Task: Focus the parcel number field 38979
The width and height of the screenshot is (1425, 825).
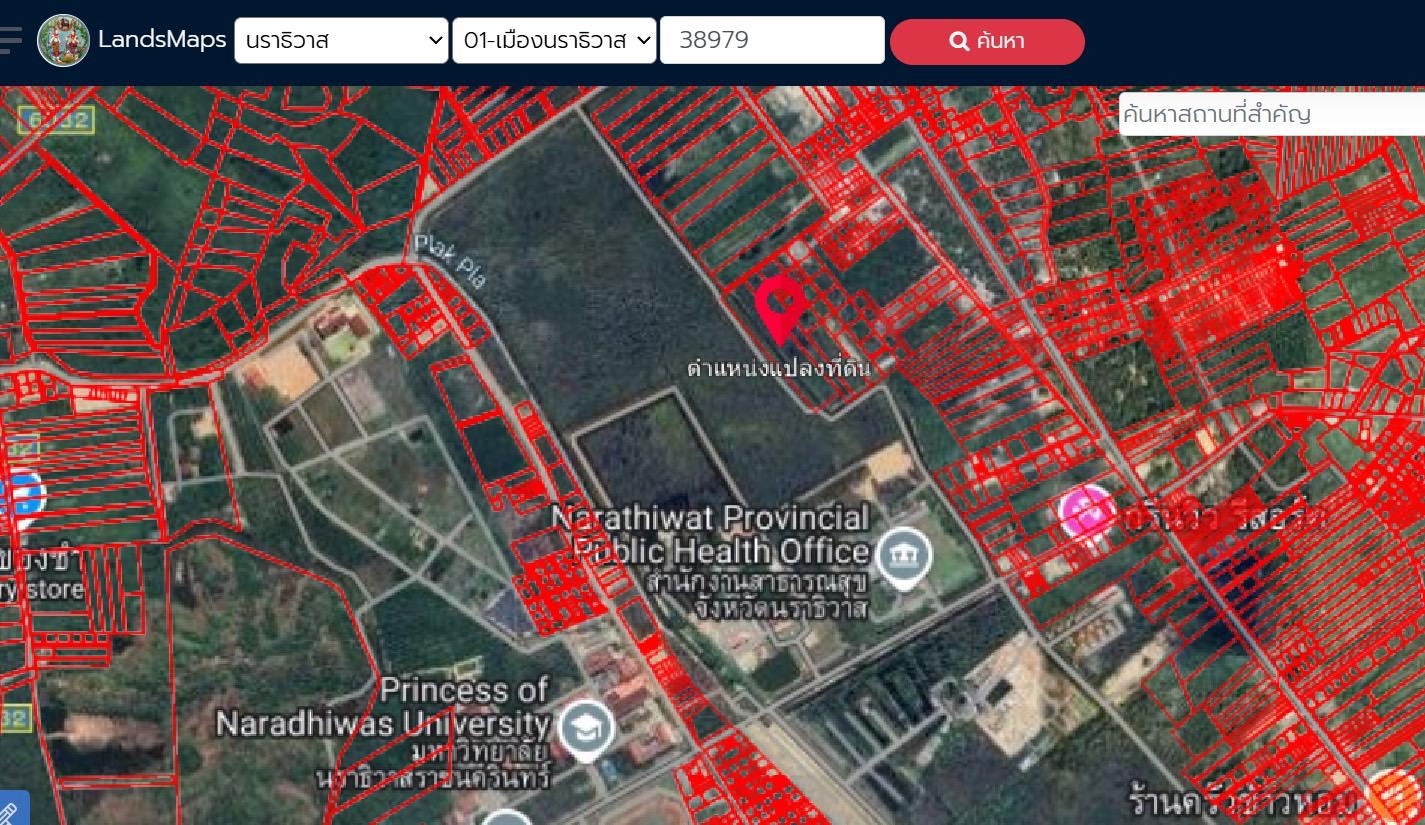Action: point(772,40)
